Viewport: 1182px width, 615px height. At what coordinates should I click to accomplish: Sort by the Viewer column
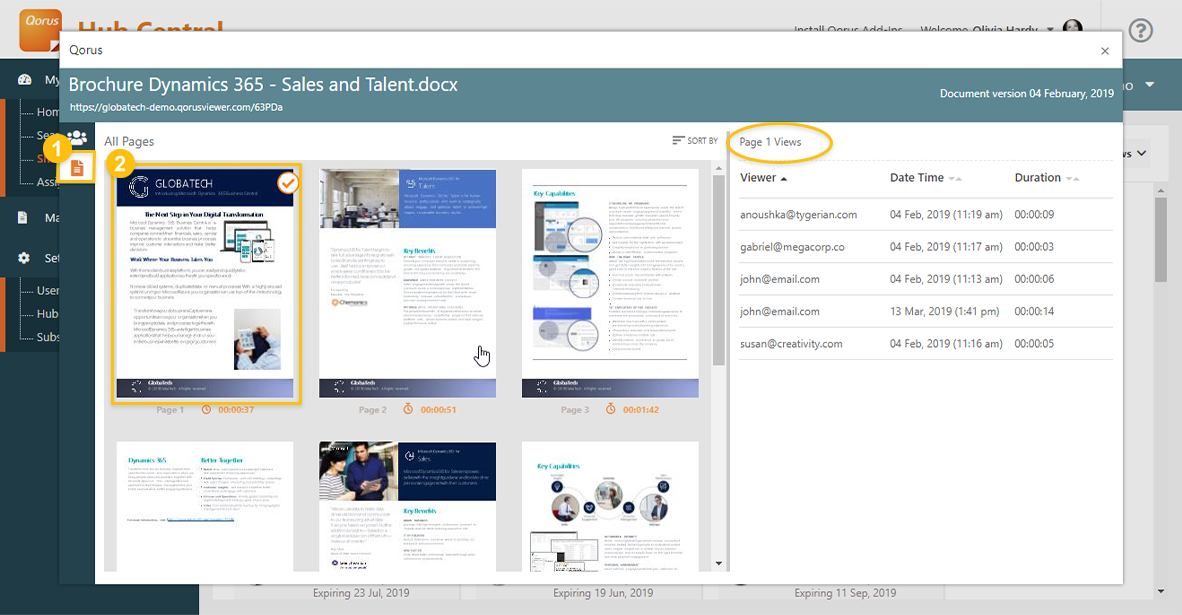[763, 178]
